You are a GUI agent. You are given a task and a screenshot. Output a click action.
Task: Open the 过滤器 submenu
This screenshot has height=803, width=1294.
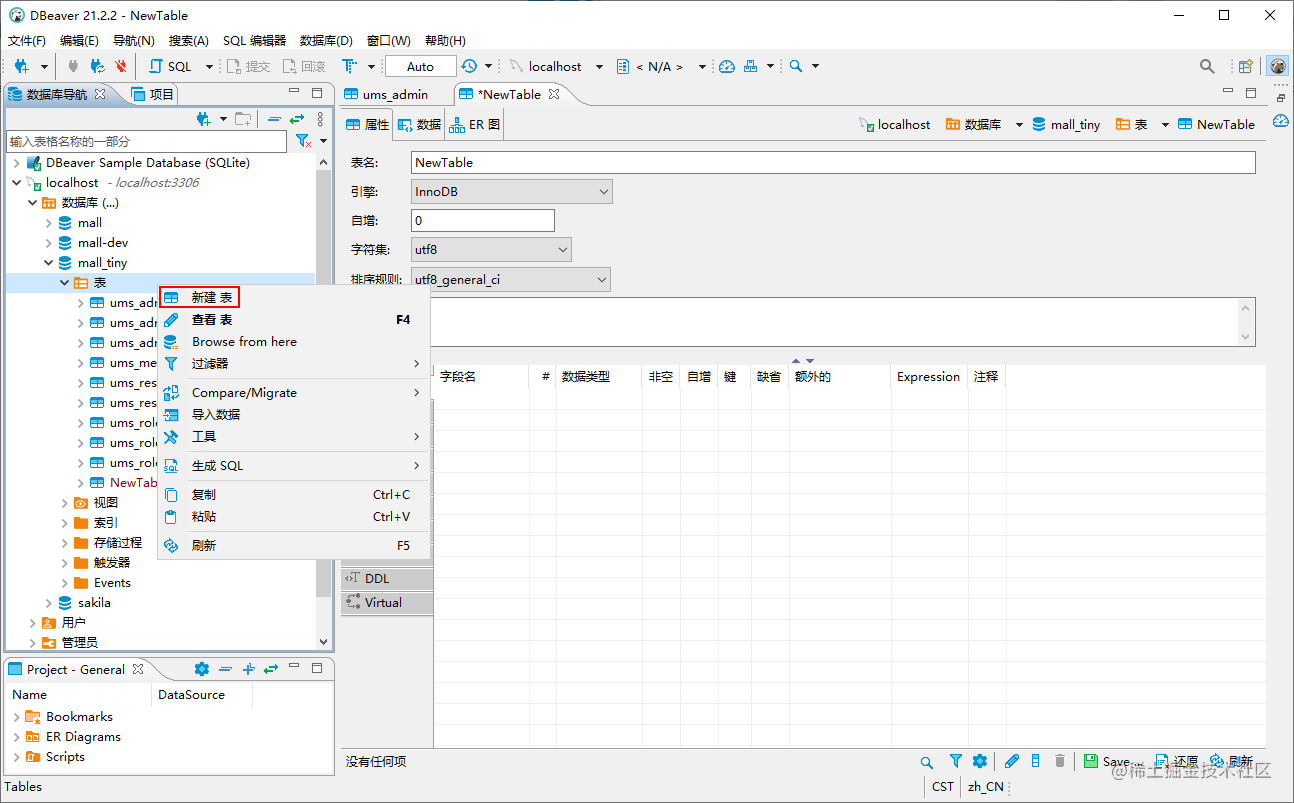(x=294, y=364)
